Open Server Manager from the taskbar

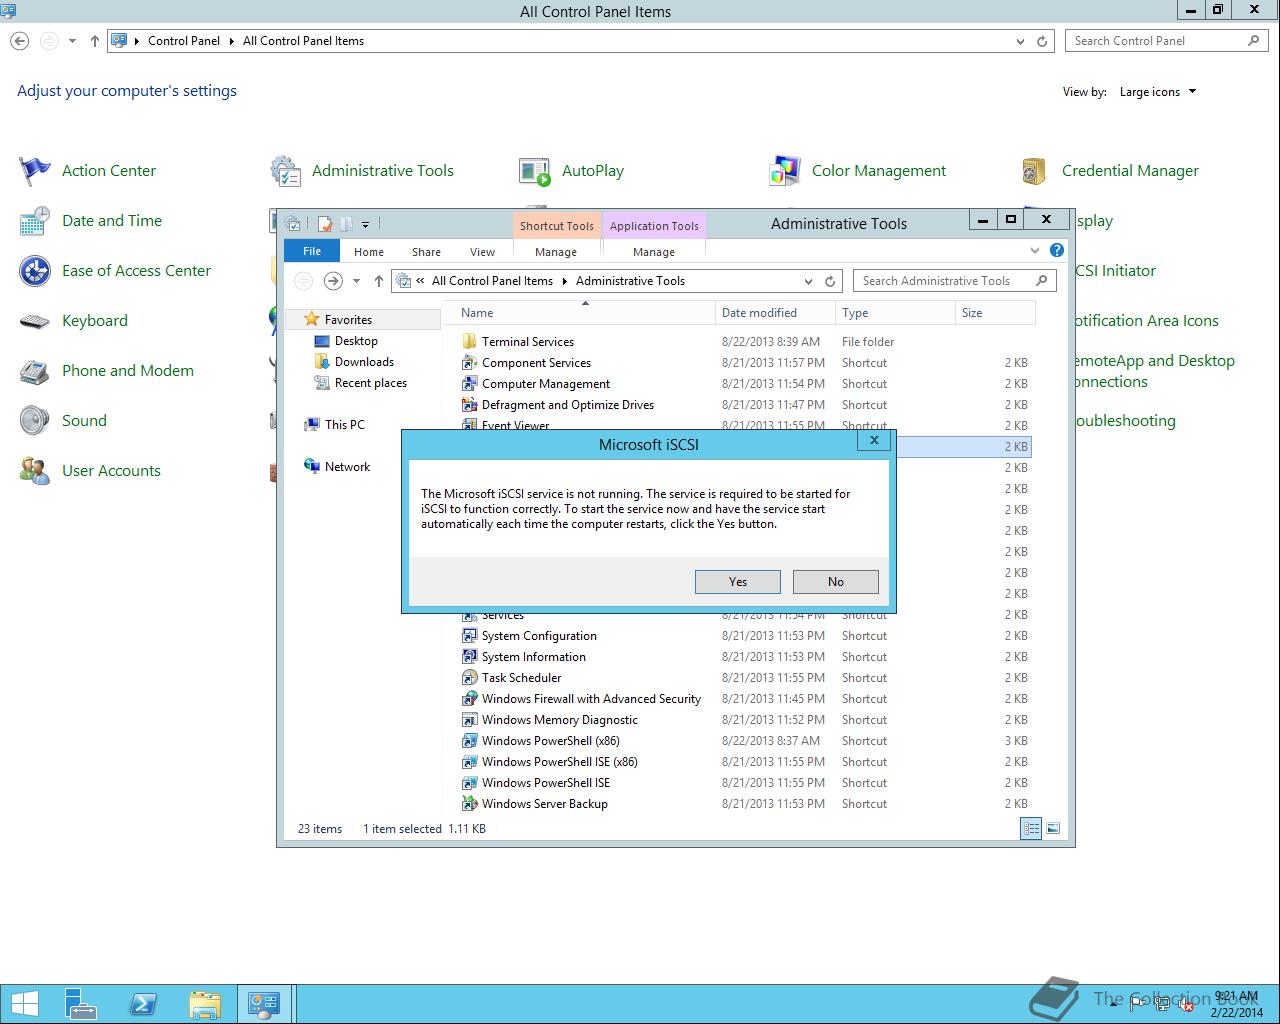pyautogui.click(x=81, y=1004)
